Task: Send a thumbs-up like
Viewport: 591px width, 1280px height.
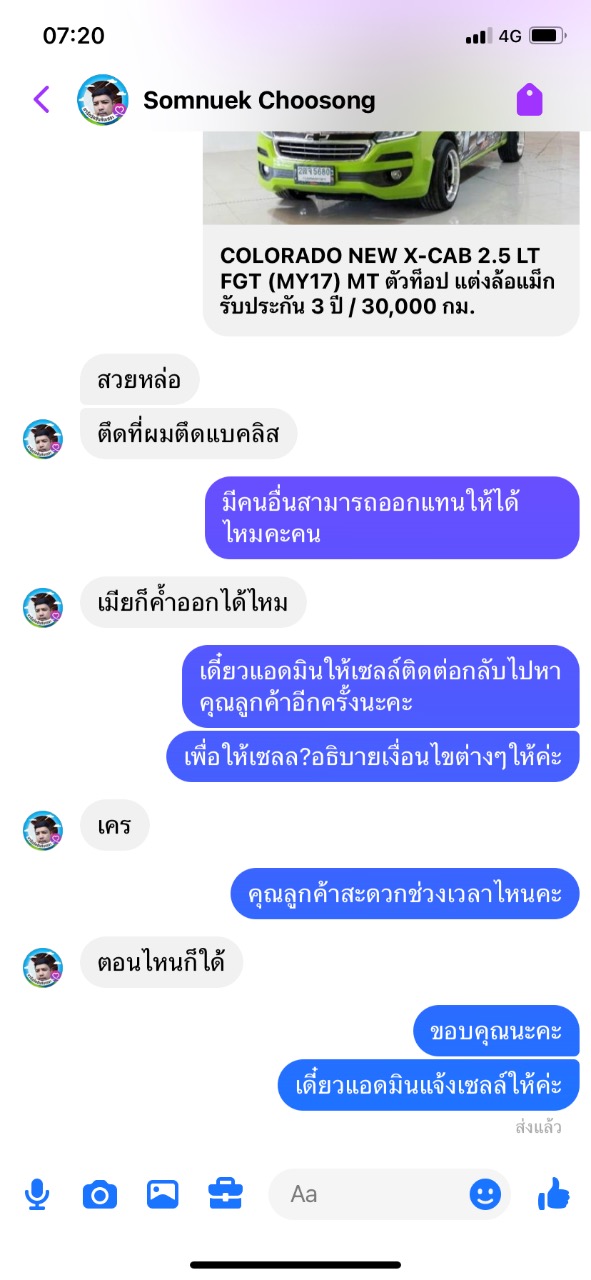Action: (553, 1193)
